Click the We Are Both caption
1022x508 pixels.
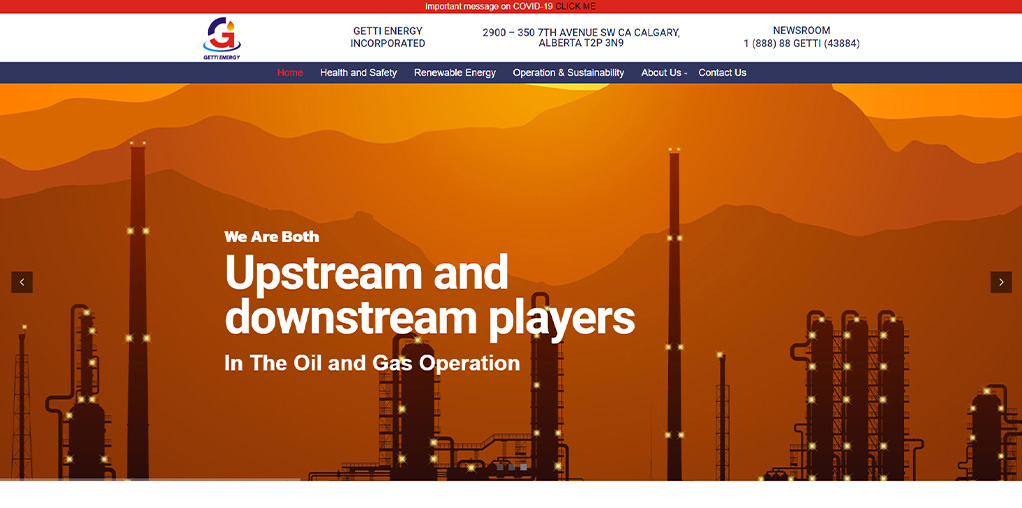(x=271, y=237)
